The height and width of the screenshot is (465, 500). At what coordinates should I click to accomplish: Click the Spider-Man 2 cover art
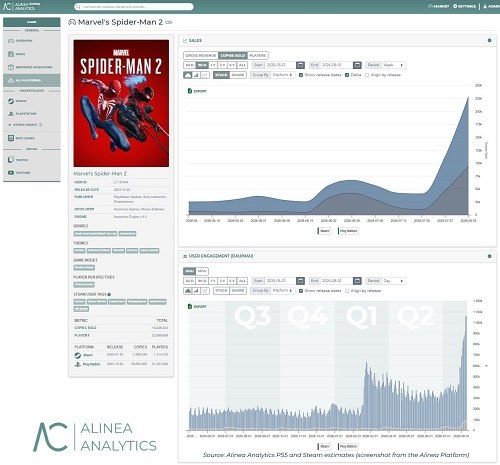(x=121, y=103)
